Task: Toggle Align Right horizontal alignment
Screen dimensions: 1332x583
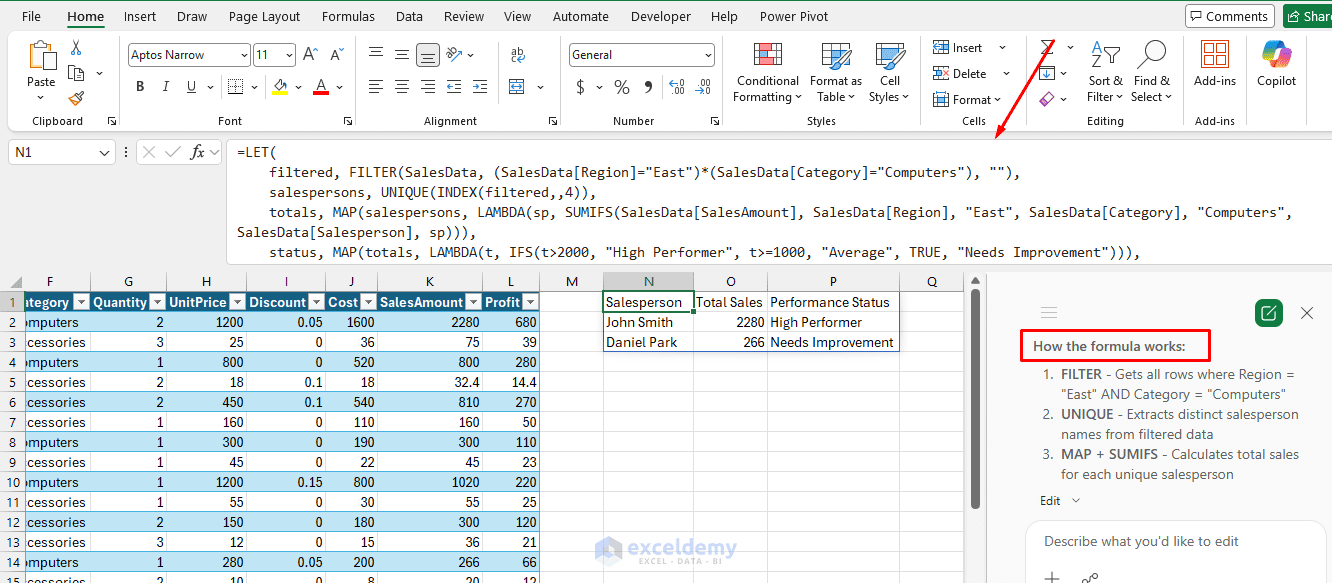Action: click(x=429, y=87)
